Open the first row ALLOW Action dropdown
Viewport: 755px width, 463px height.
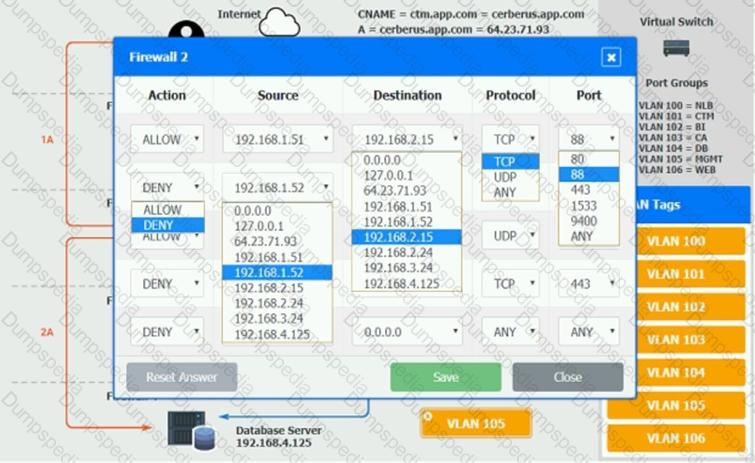point(166,140)
